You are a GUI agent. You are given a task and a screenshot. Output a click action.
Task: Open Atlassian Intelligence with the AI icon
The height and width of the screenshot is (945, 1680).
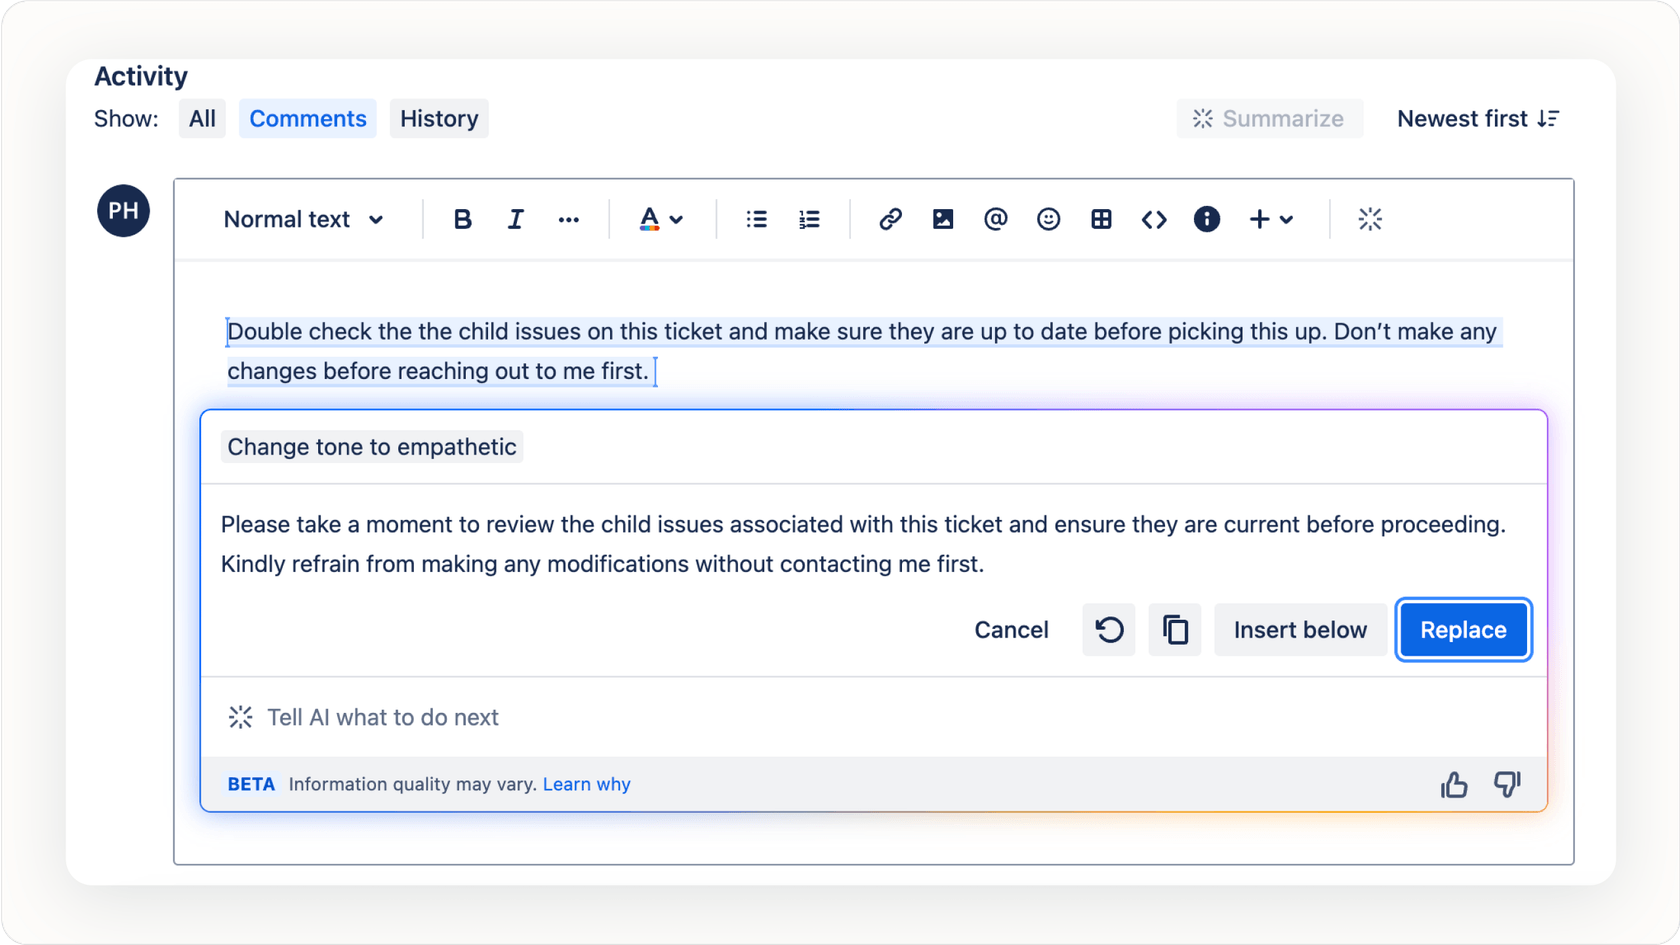tap(1370, 219)
